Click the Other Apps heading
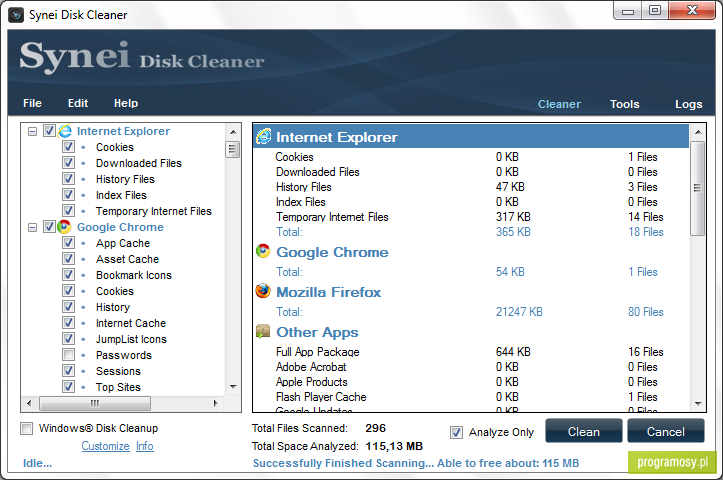This screenshot has height=480, width=723. (317, 332)
